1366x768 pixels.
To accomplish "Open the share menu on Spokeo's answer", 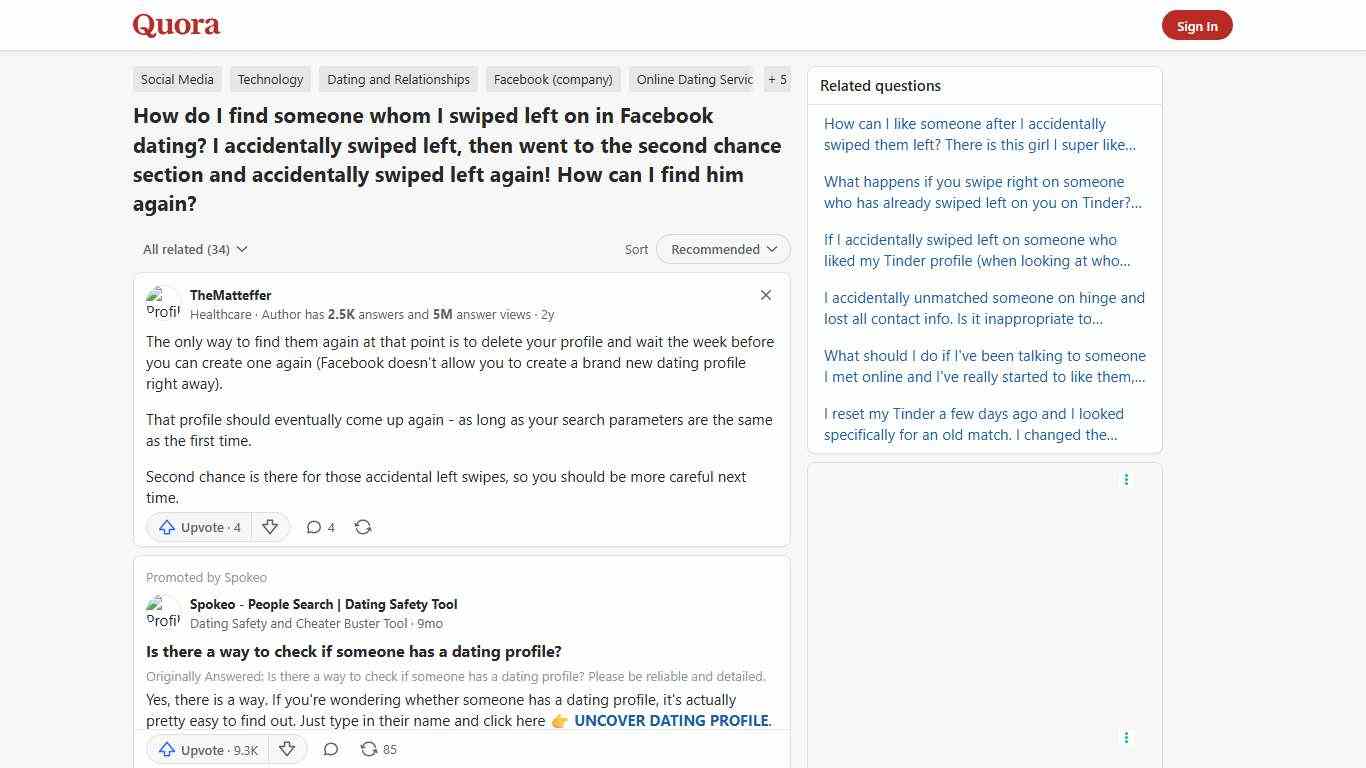I will [x=378, y=749].
